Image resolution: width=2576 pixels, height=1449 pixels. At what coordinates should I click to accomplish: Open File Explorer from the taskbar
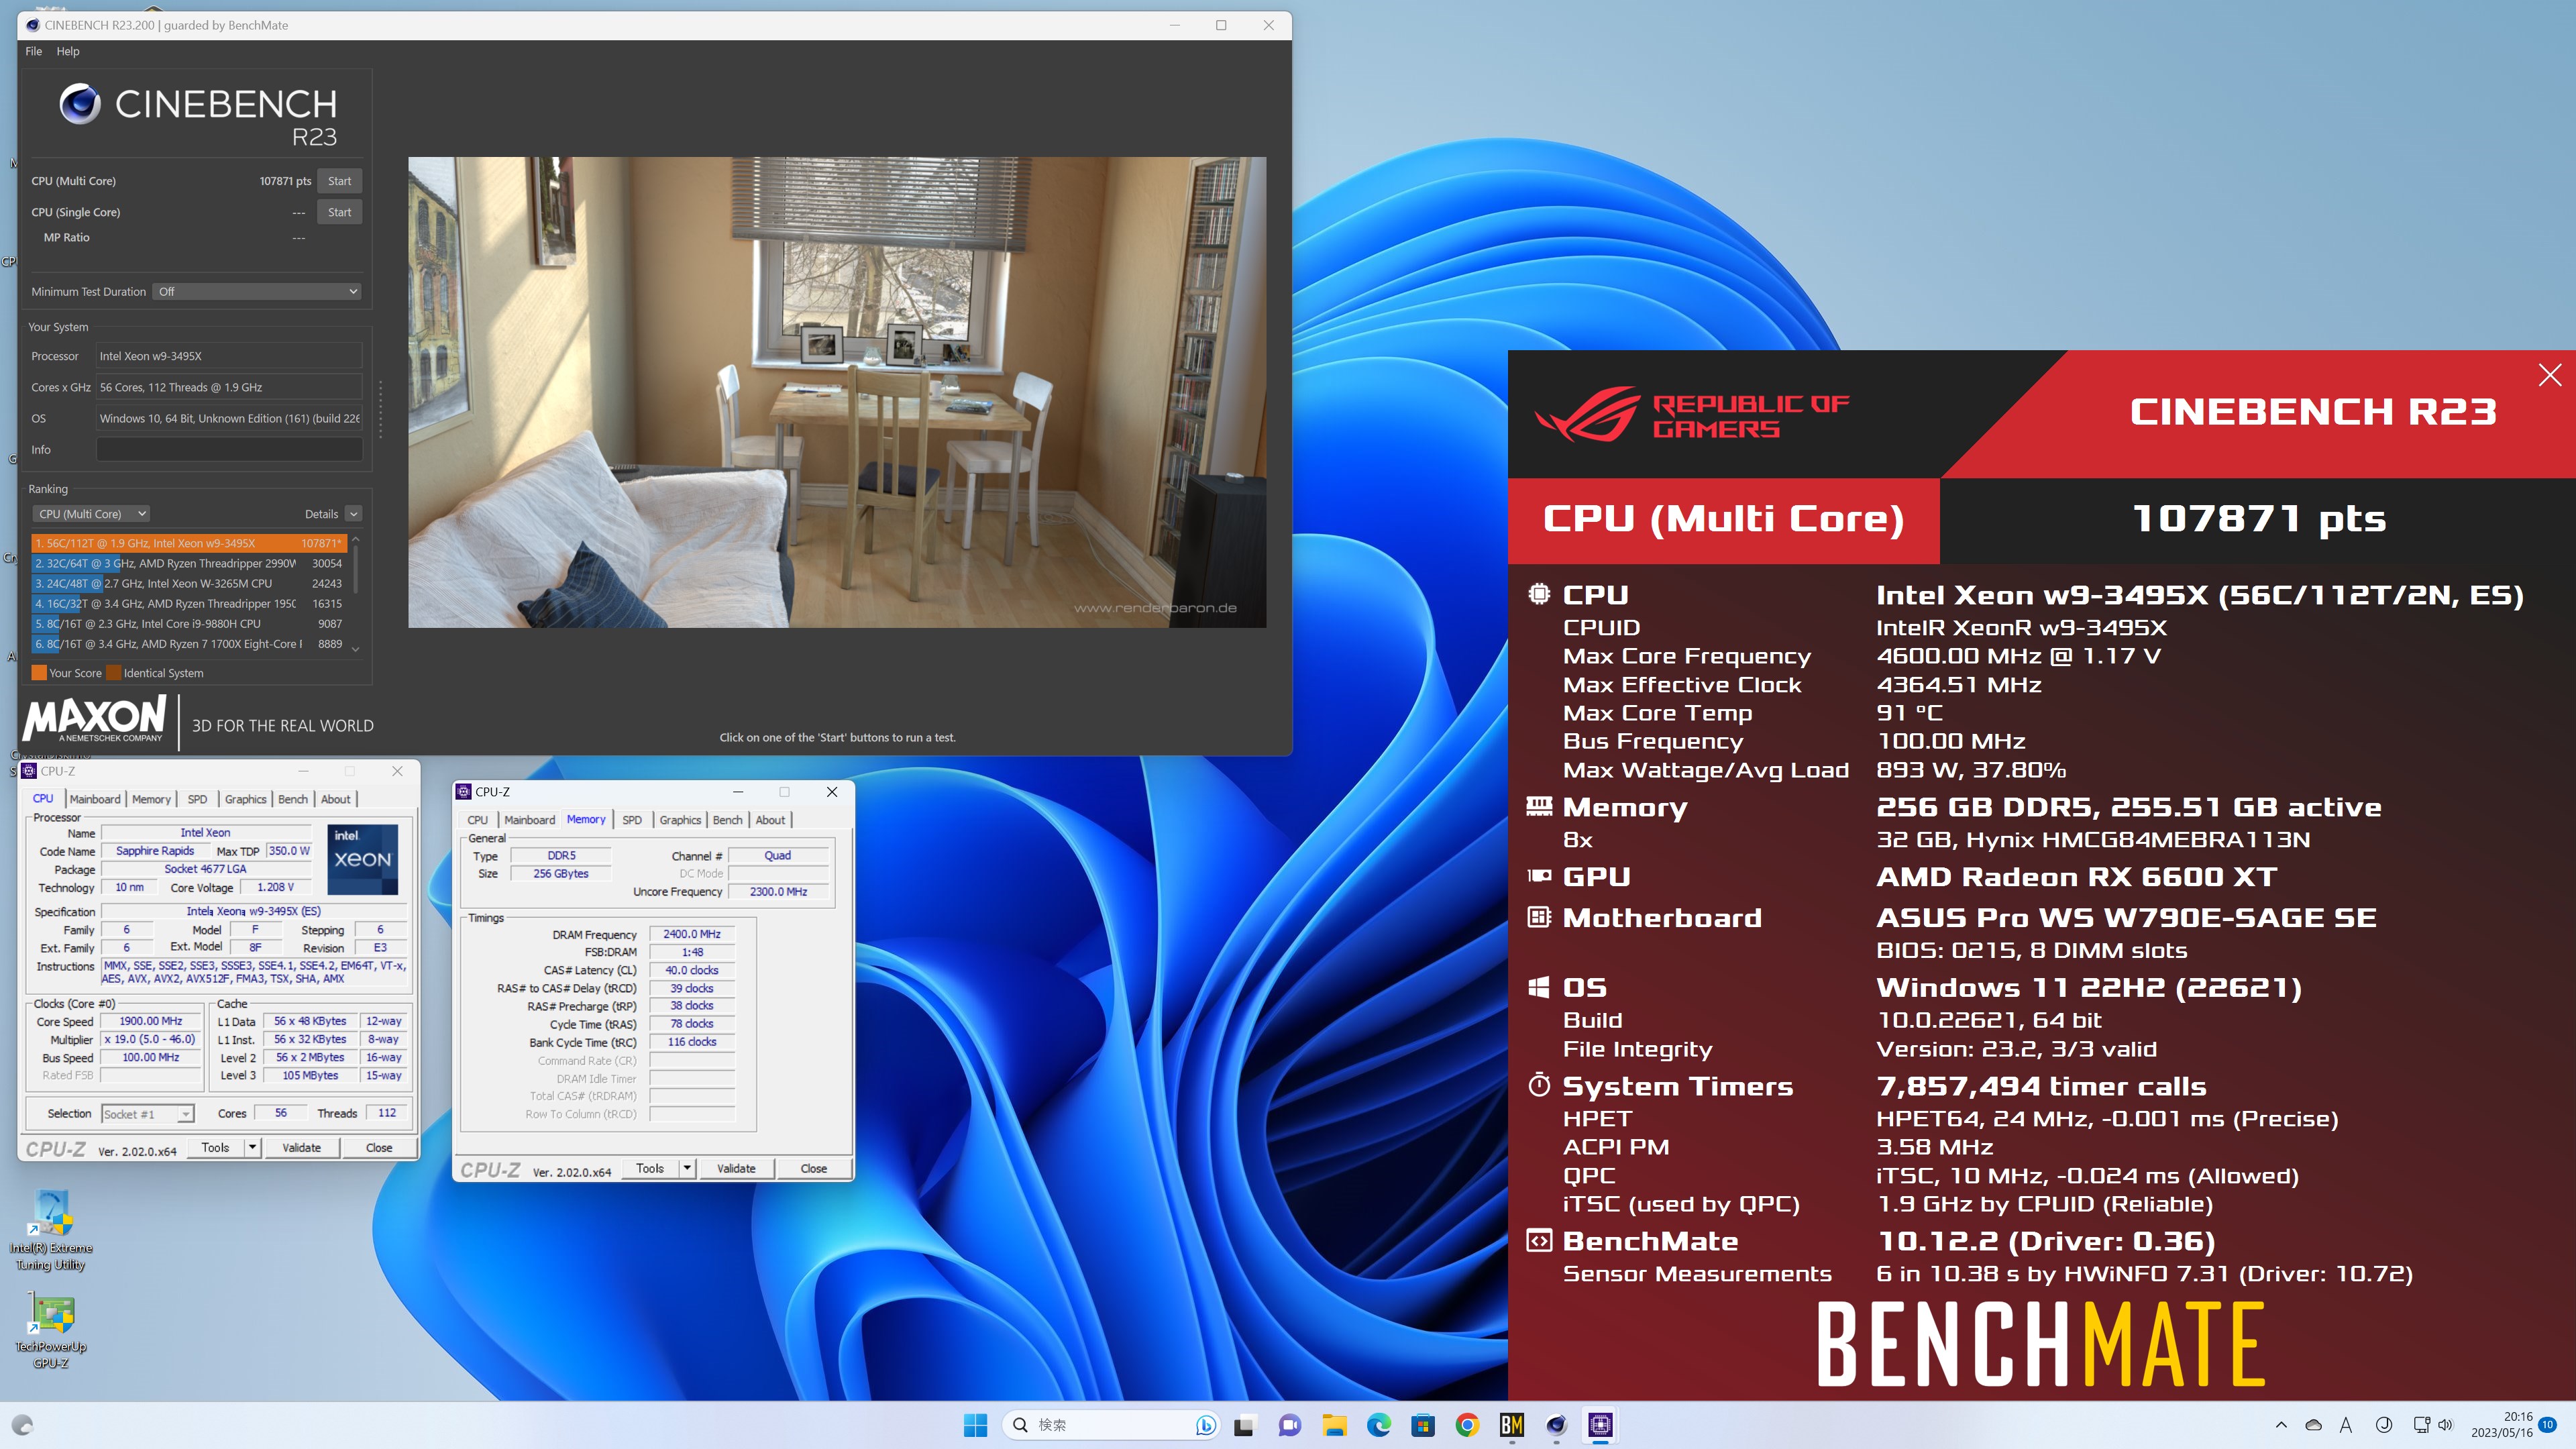pos(1333,1425)
